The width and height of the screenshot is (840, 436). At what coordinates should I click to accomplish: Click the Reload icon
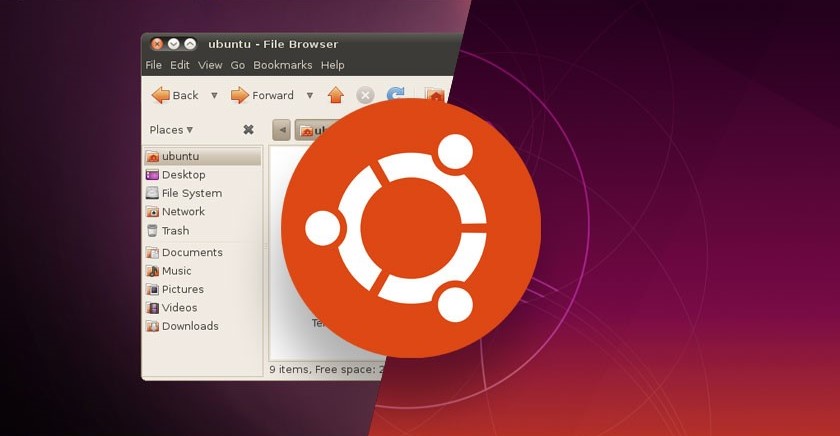point(396,96)
